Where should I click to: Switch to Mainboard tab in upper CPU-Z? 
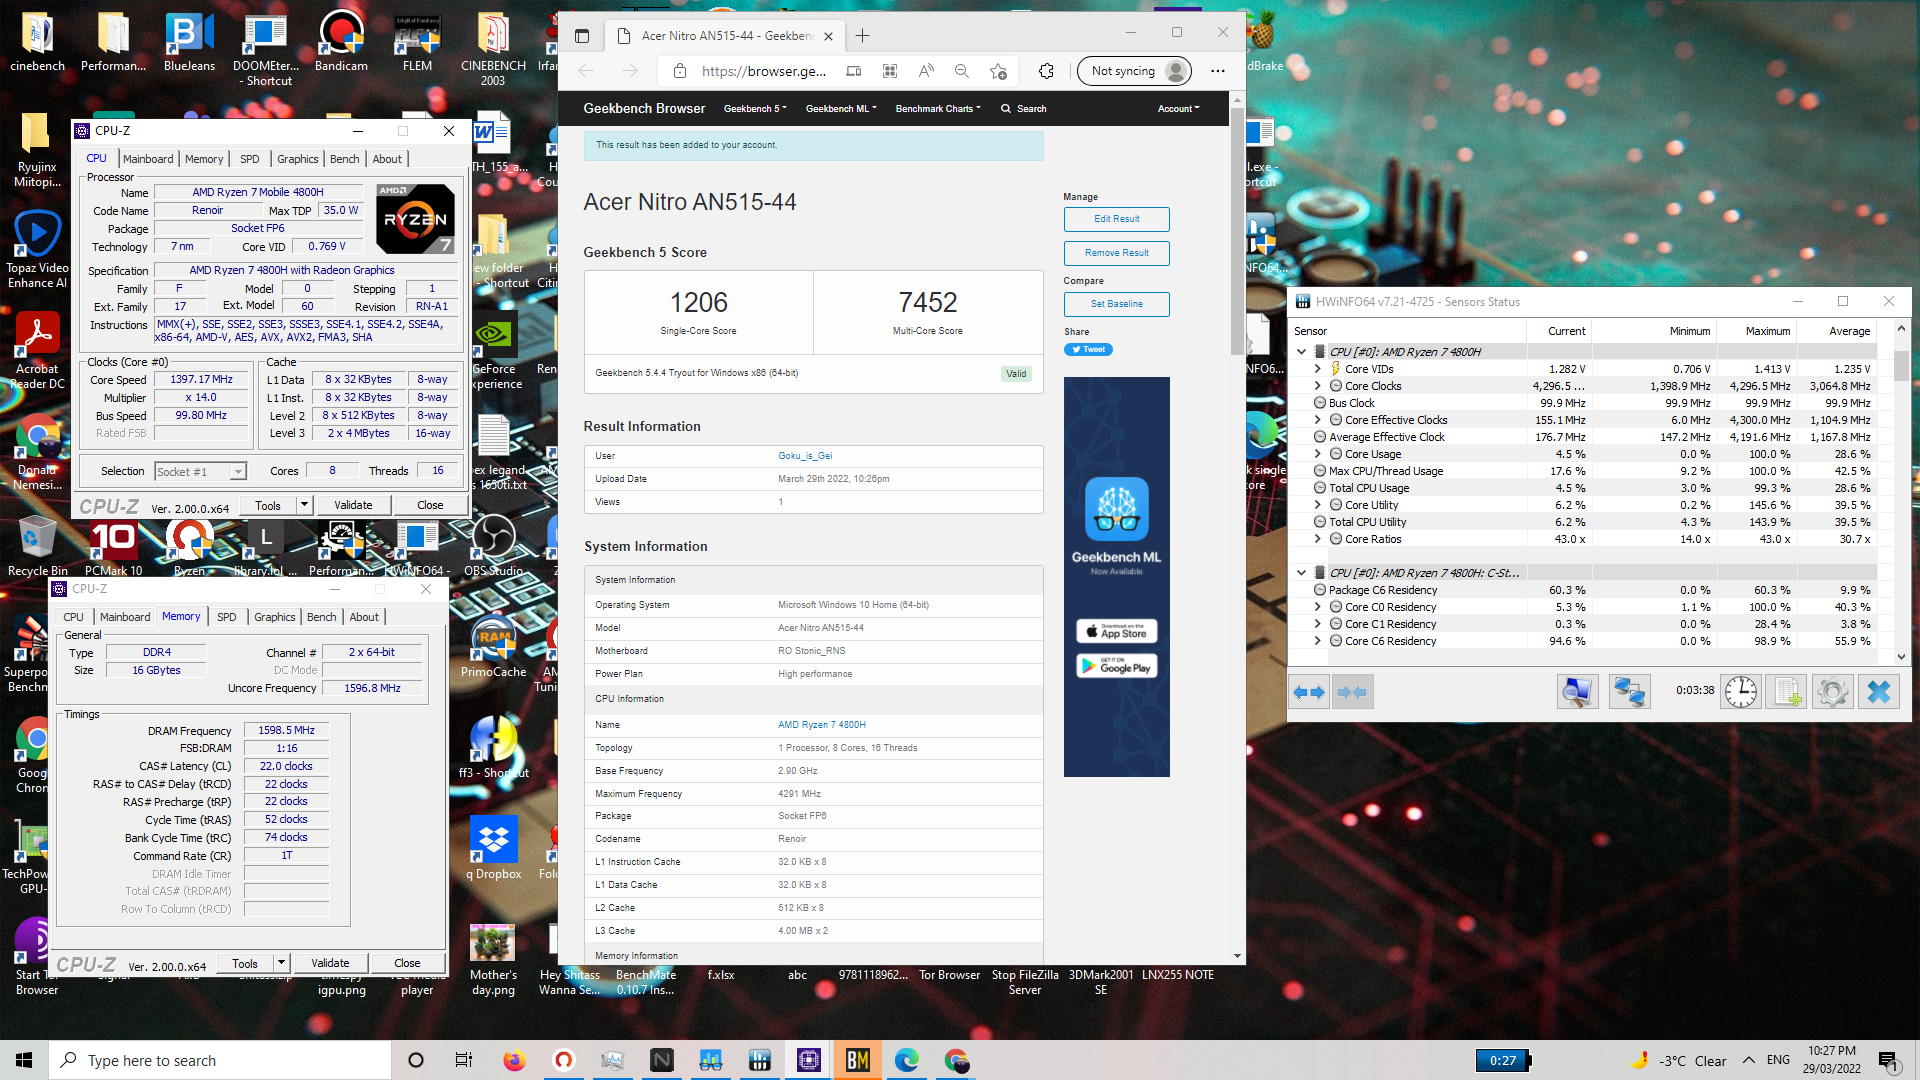point(148,159)
